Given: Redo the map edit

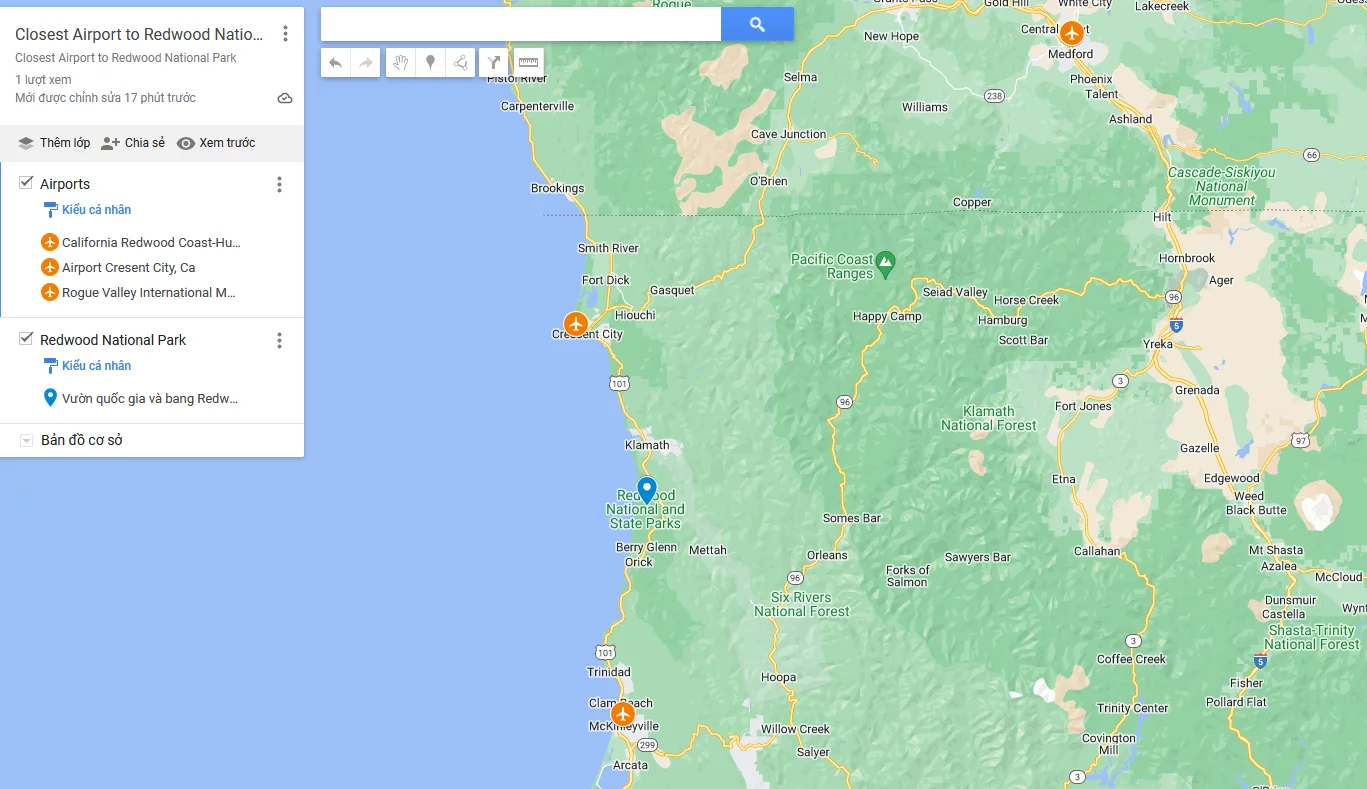Looking at the screenshot, I should 366,63.
